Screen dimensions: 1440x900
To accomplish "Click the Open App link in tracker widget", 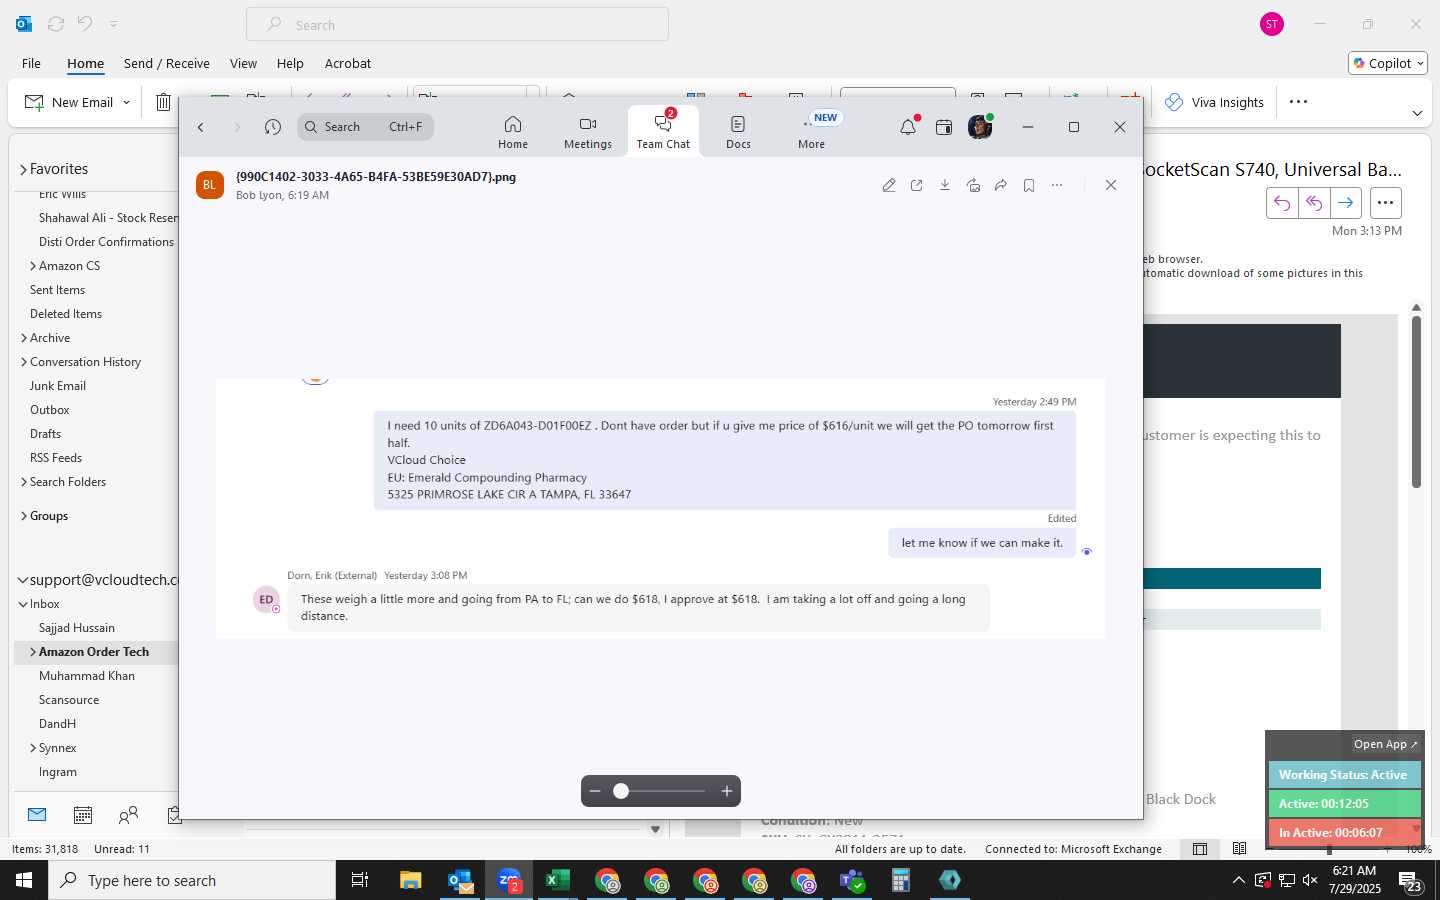I will click(1385, 744).
